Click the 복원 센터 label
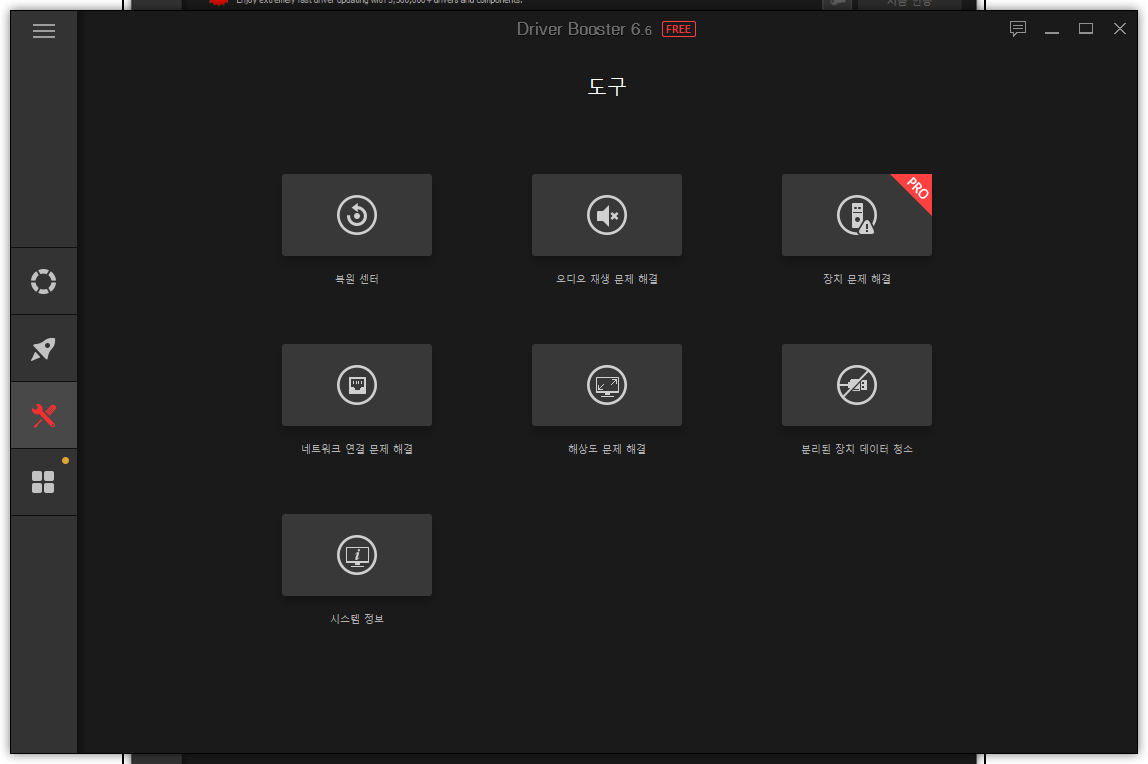The width and height of the screenshot is (1148, 764). (x=357, y=279)
